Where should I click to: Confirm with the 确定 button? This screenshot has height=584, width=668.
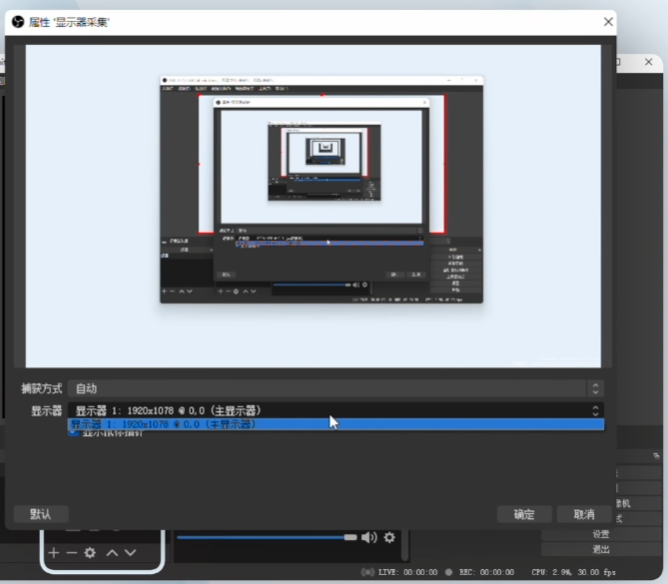524,514
